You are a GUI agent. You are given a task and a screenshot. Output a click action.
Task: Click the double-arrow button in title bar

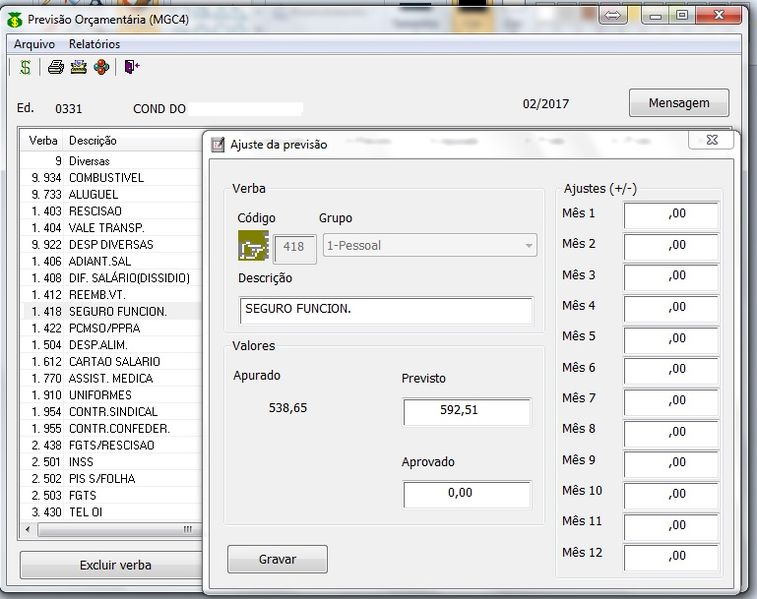click(612, 15)
